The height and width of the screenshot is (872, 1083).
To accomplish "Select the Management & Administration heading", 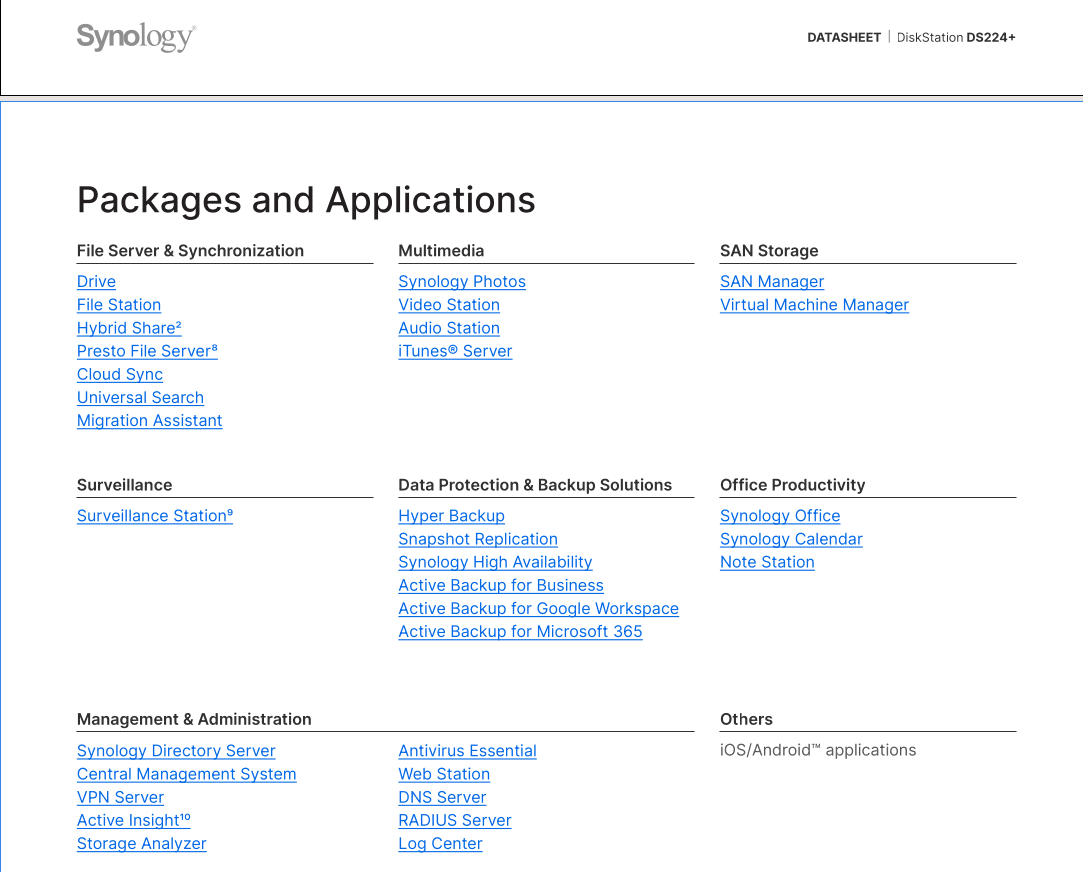I will click(194, 719).
